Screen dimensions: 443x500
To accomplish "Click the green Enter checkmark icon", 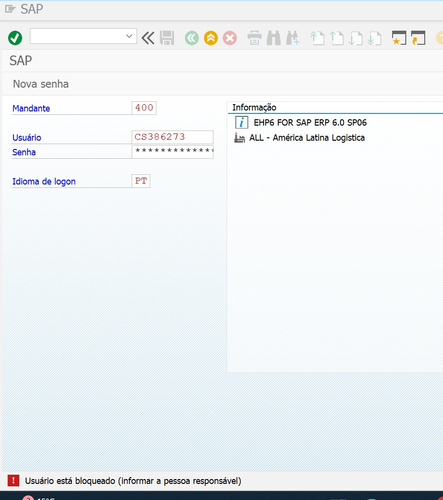I will (15, 38).
